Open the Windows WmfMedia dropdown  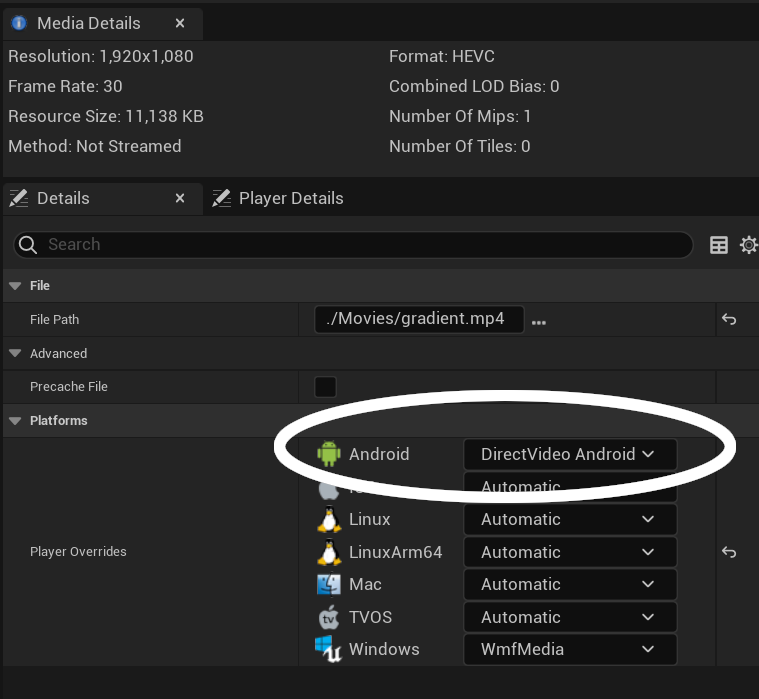569,649
